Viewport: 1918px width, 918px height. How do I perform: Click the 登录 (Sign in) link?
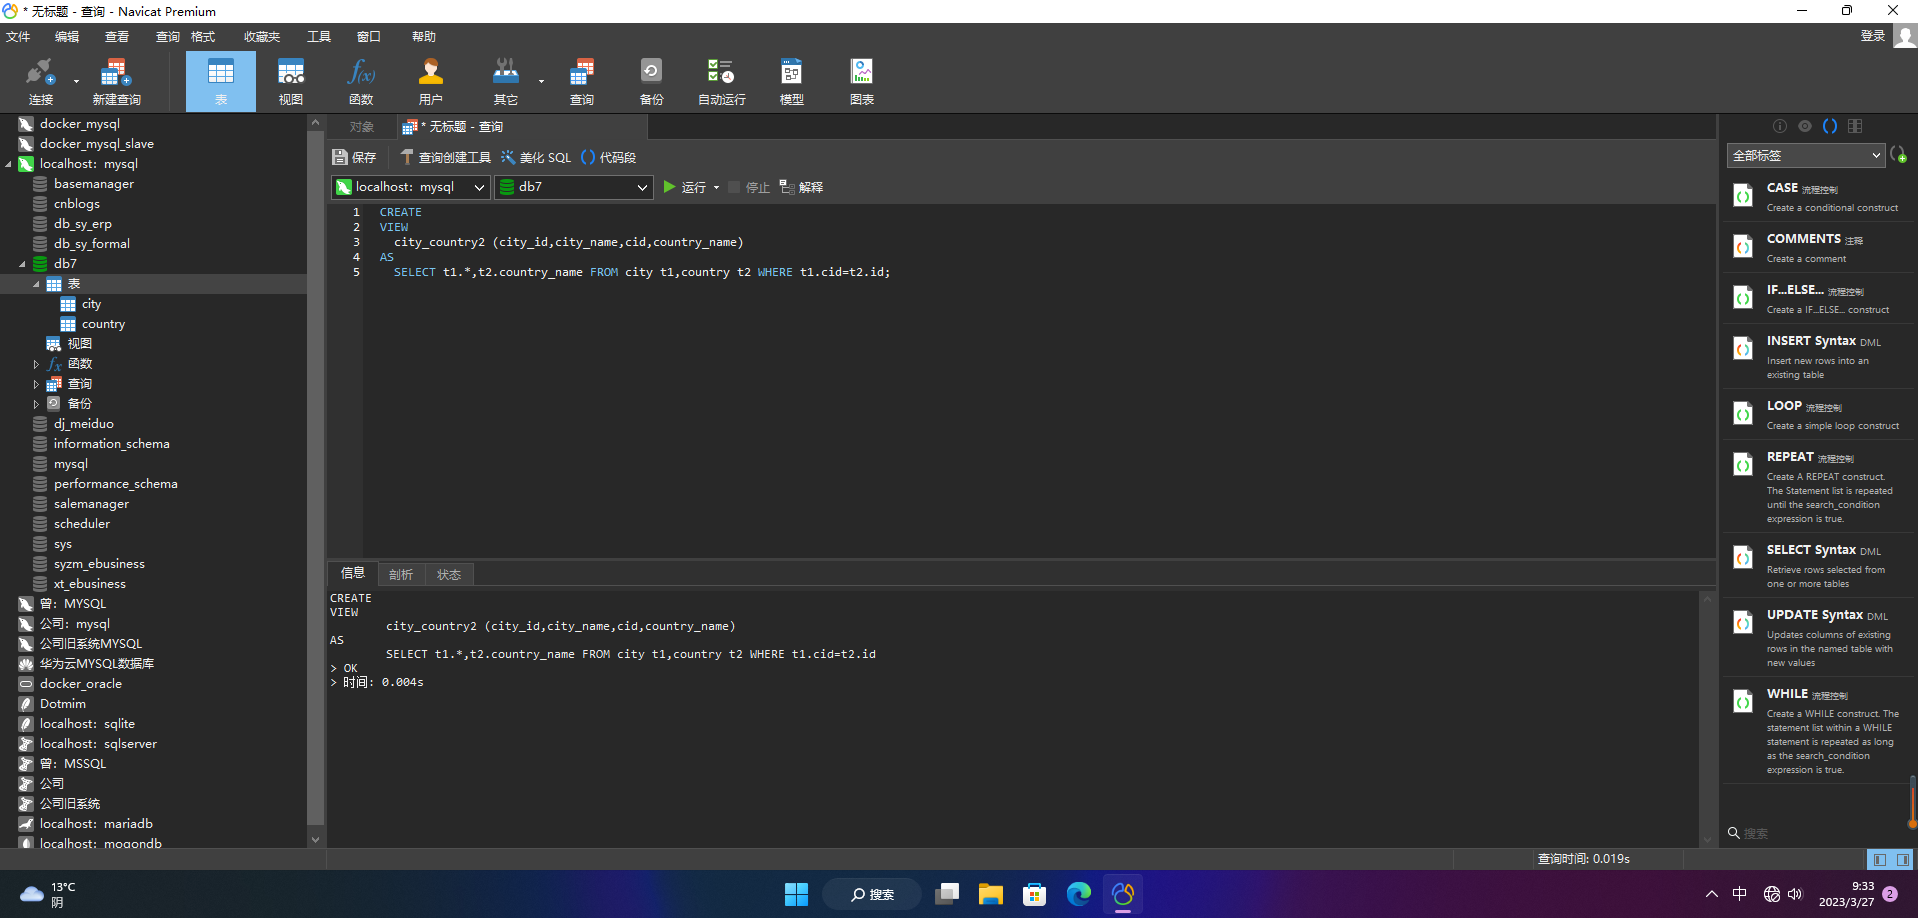tap(1873, 36)
